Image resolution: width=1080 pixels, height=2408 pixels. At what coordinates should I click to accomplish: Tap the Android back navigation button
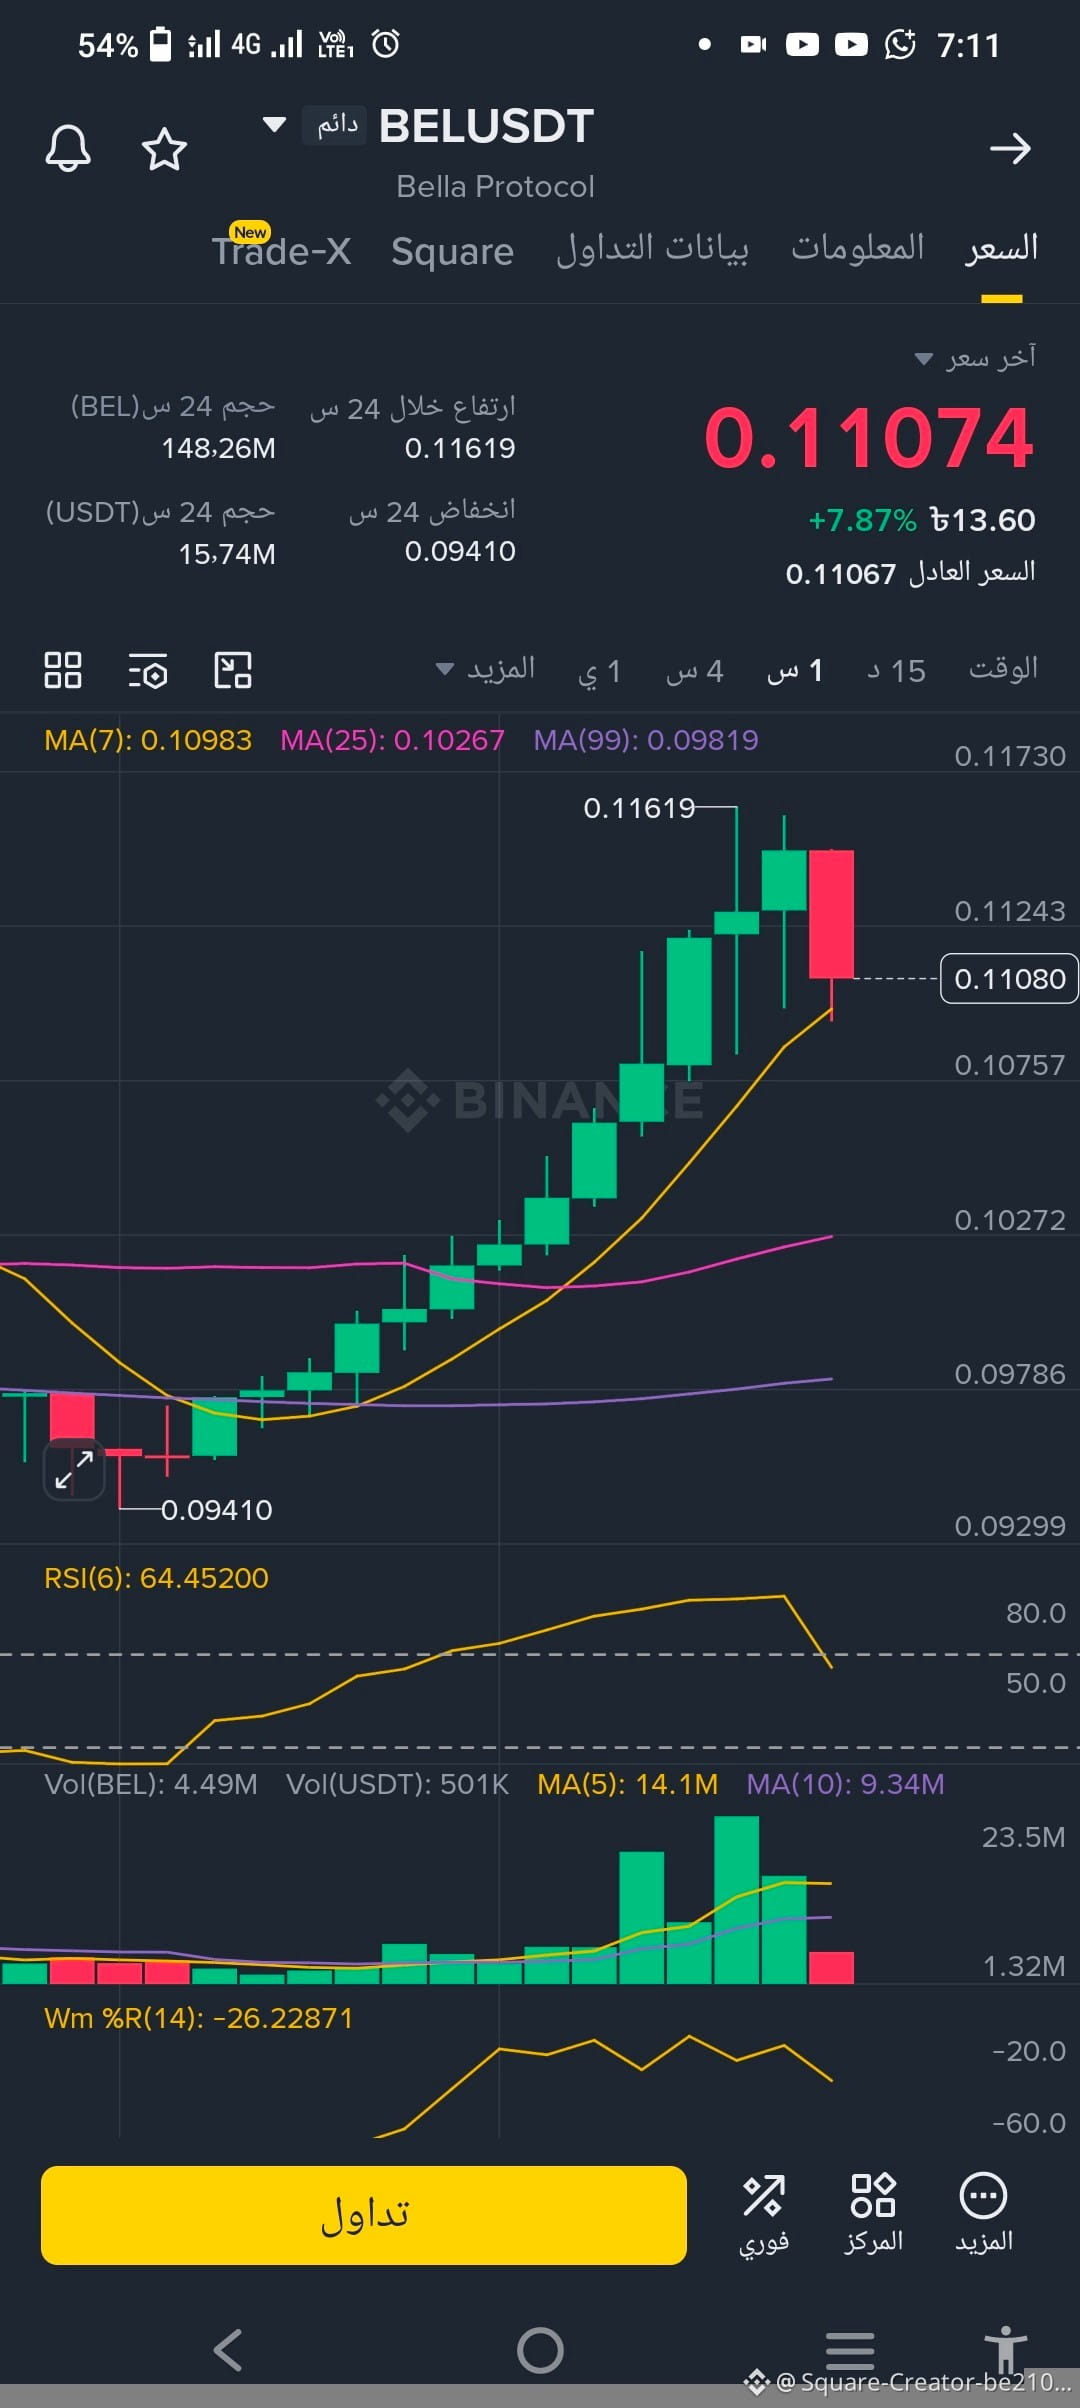click(x=229, y=2350)
